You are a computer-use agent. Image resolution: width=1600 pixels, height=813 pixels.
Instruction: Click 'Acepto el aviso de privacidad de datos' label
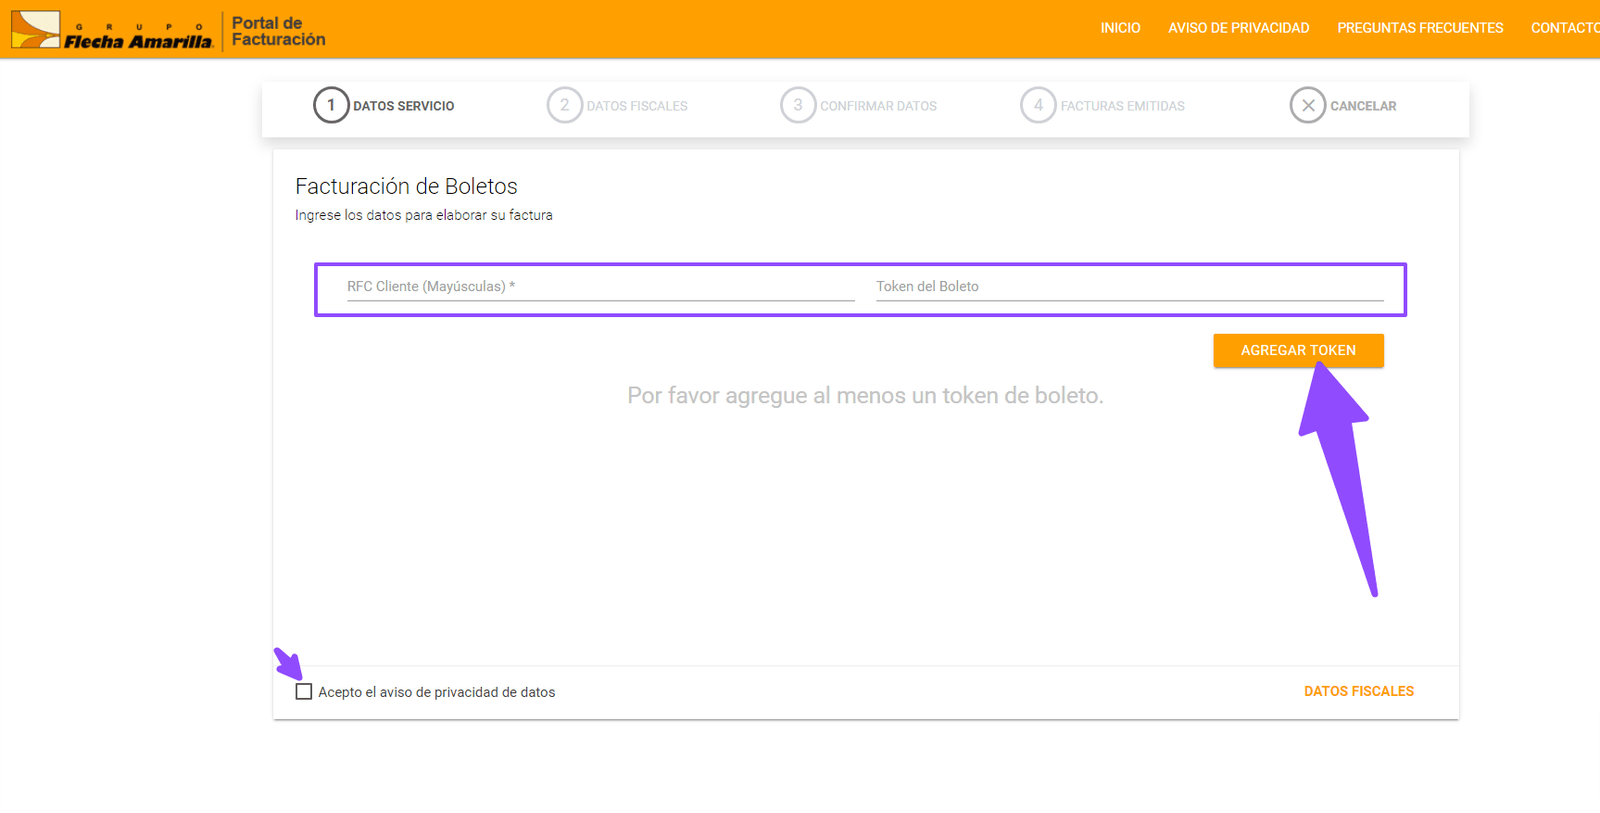click(437, 692)
